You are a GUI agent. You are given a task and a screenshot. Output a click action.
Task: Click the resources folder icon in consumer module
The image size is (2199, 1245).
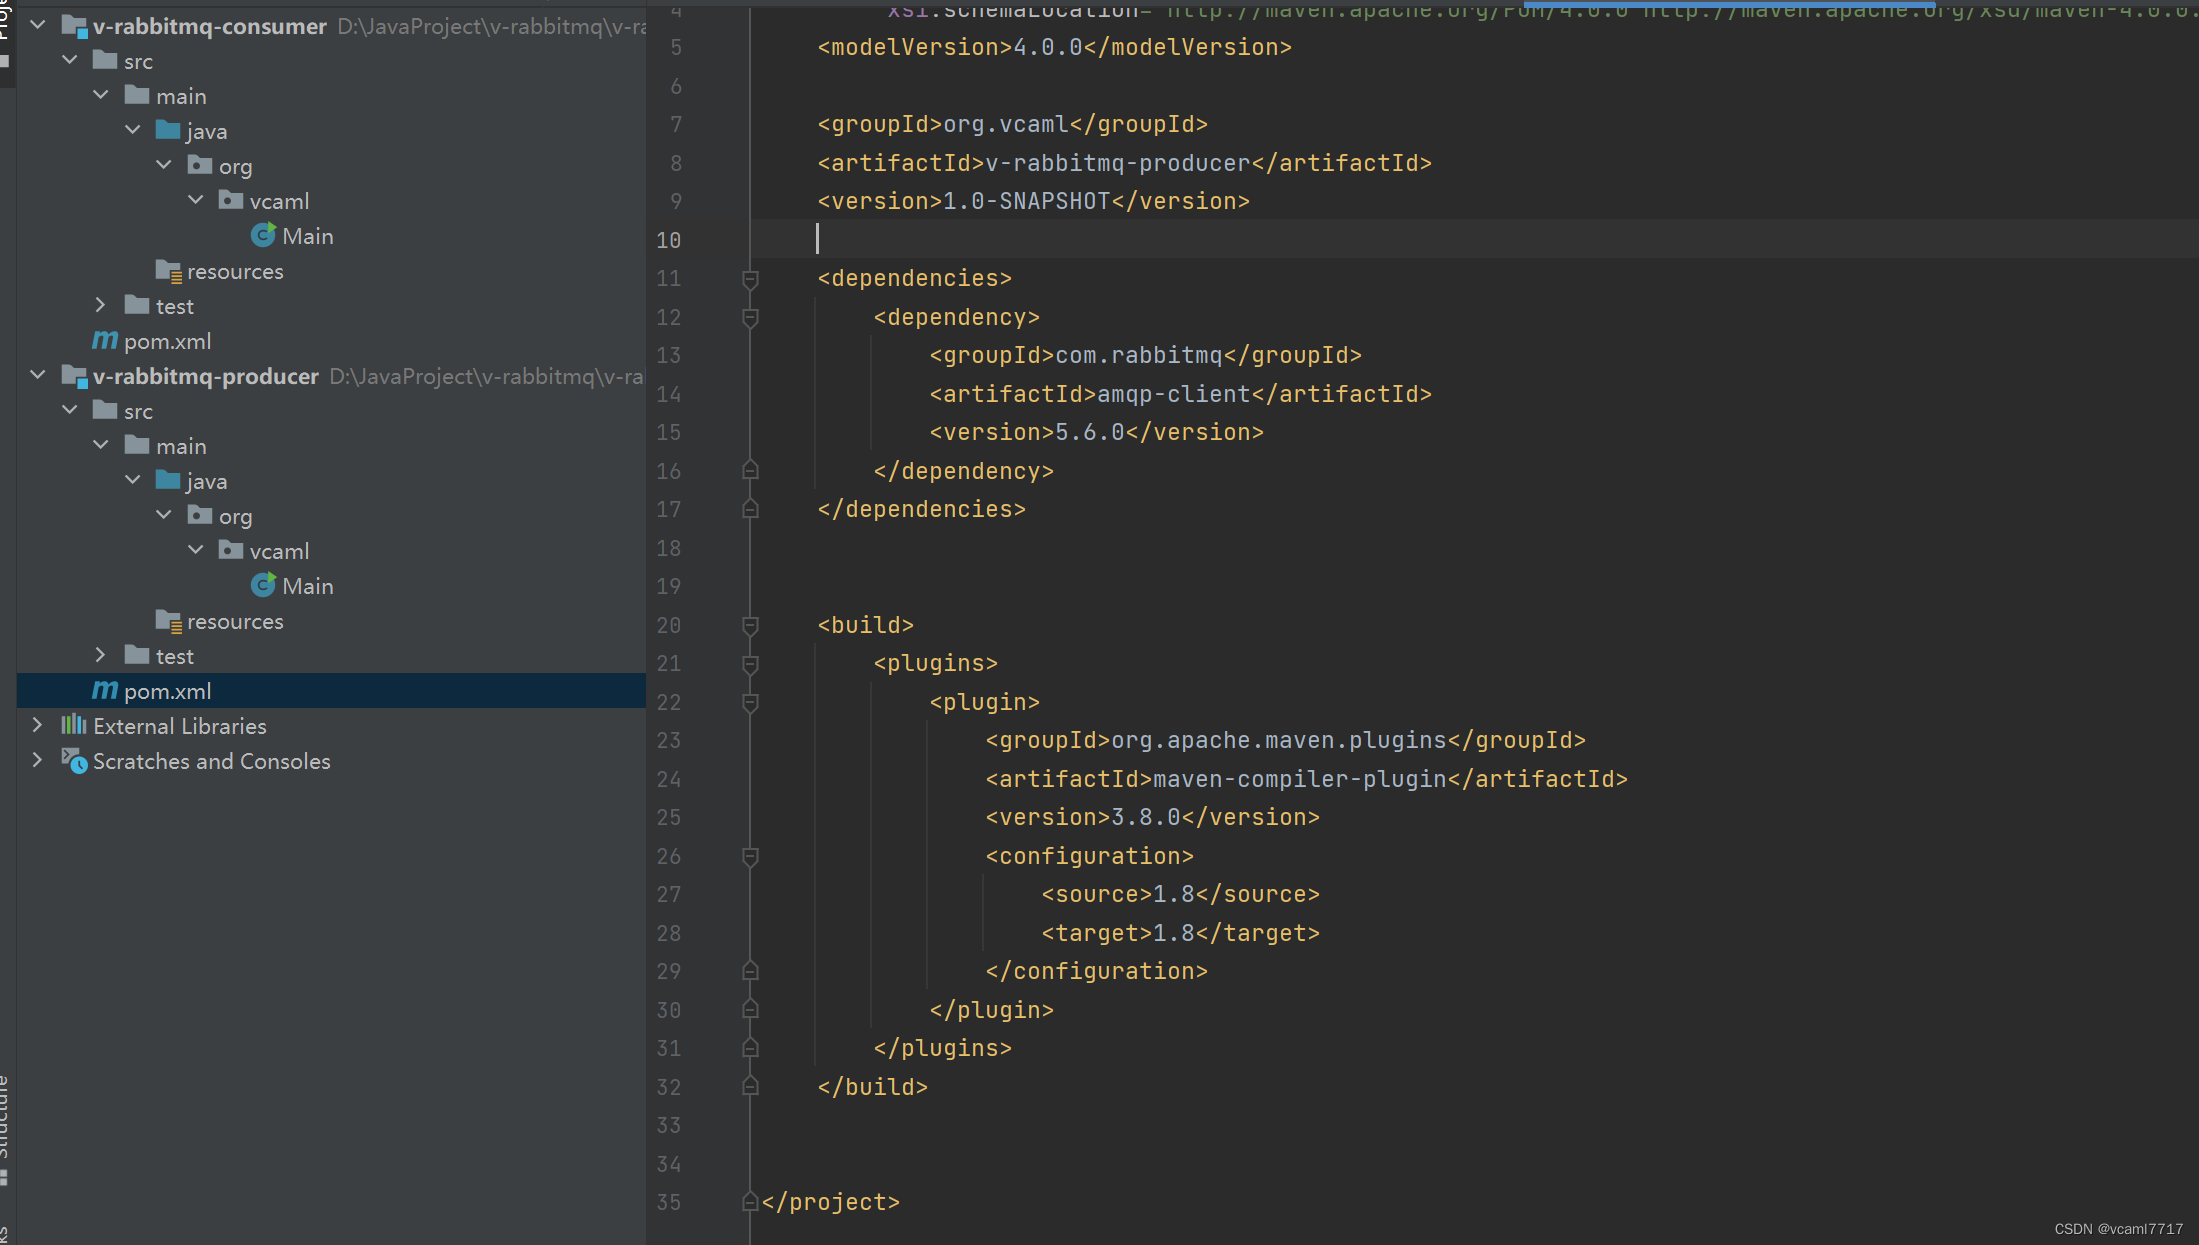[x=169, y=271]
